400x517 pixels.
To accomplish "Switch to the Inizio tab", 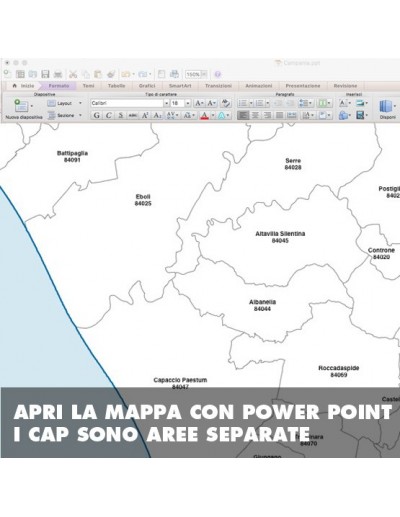I will click(24, 86).
